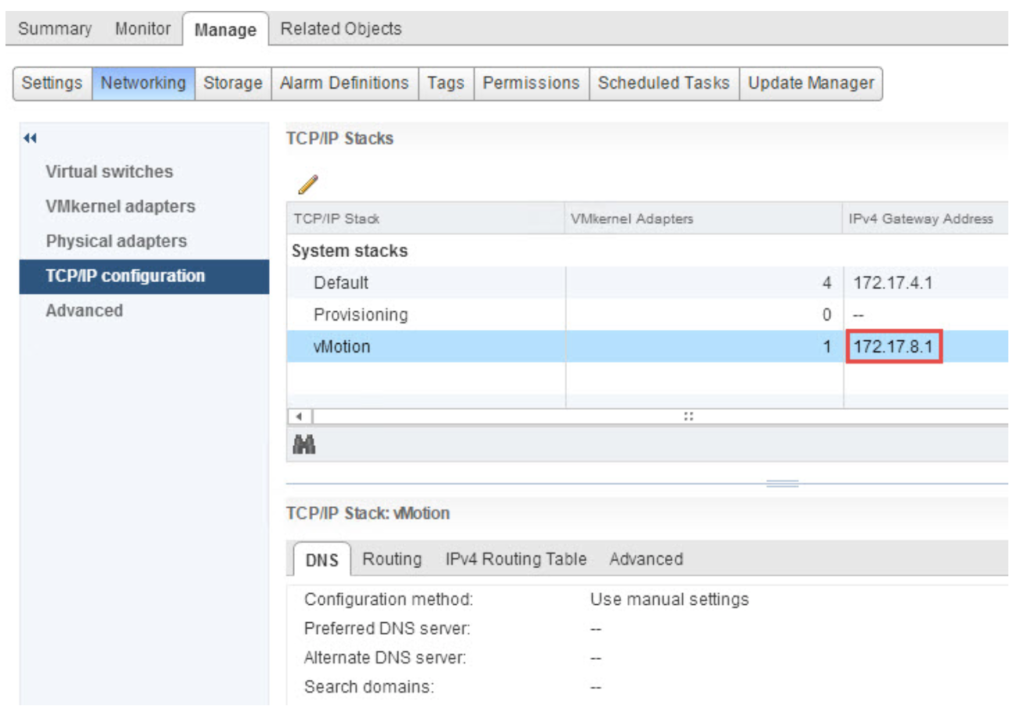Select the DNS detail tab
The image size is (1024, 724).
(322, 560)
